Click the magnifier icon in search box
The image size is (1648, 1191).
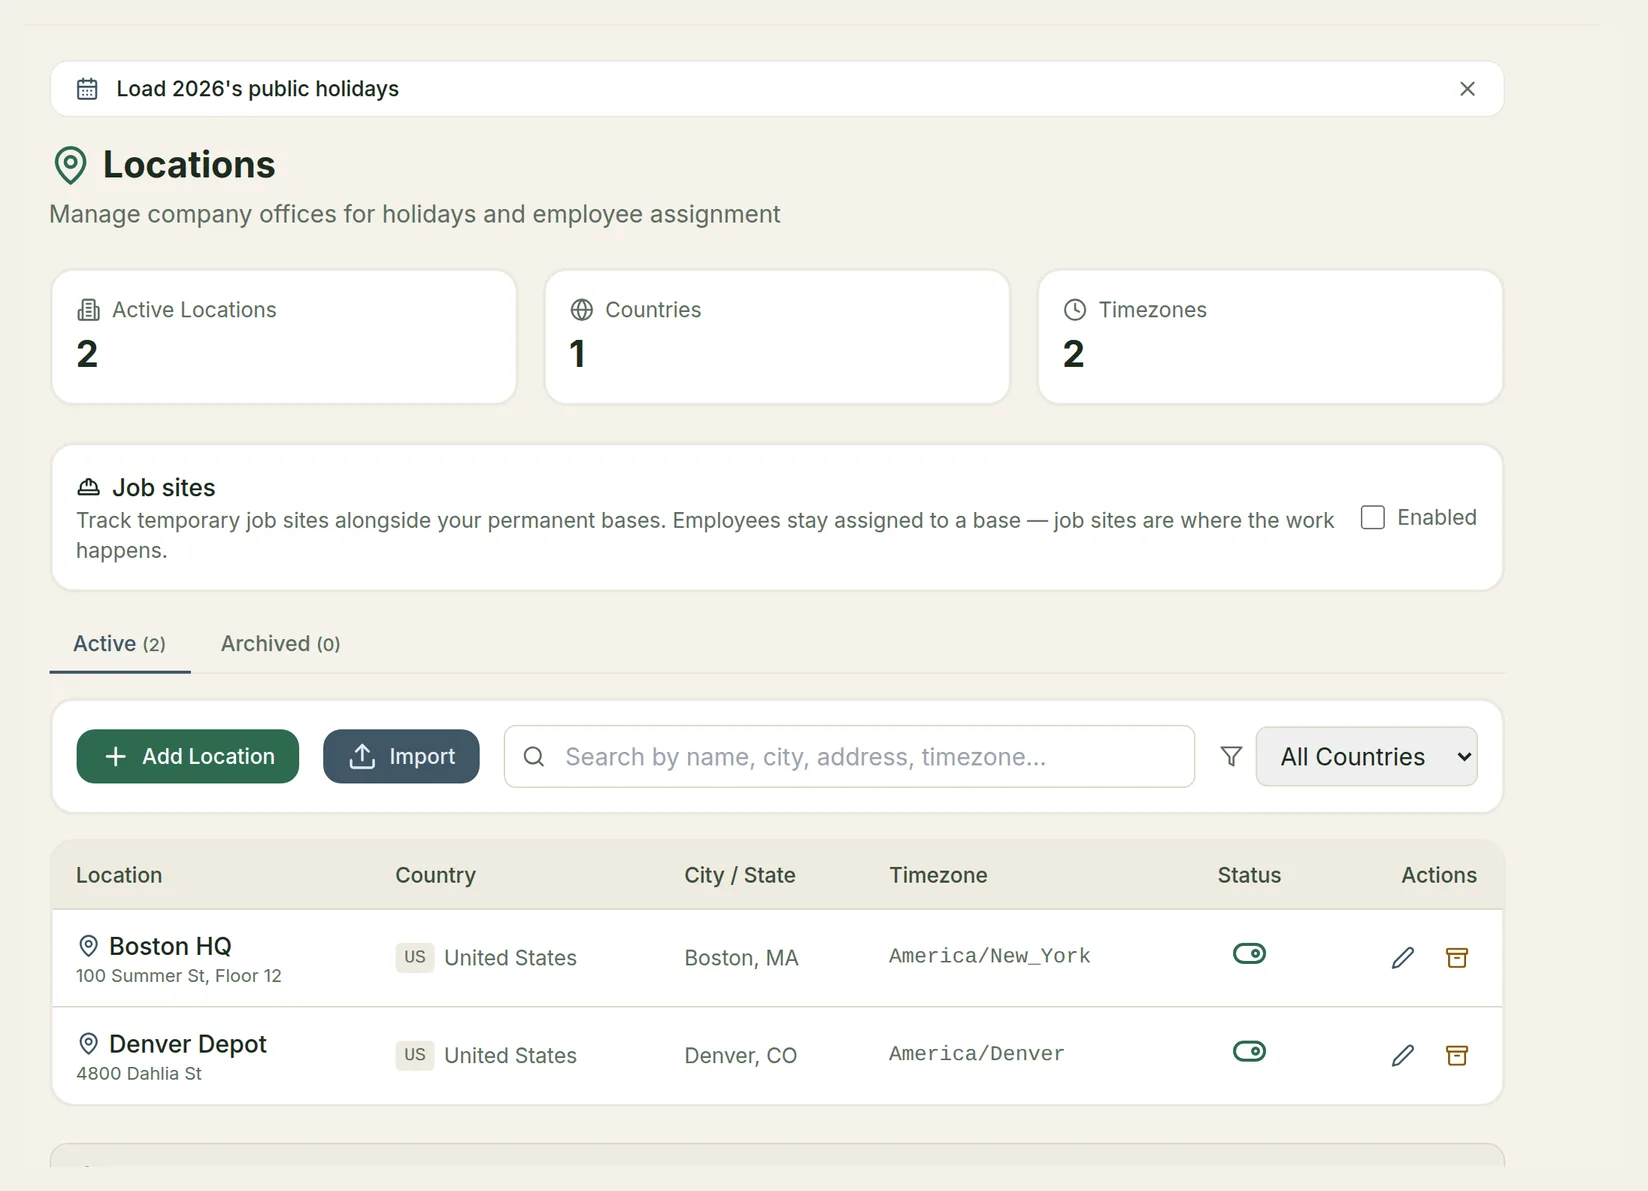(x=534, y=757)
